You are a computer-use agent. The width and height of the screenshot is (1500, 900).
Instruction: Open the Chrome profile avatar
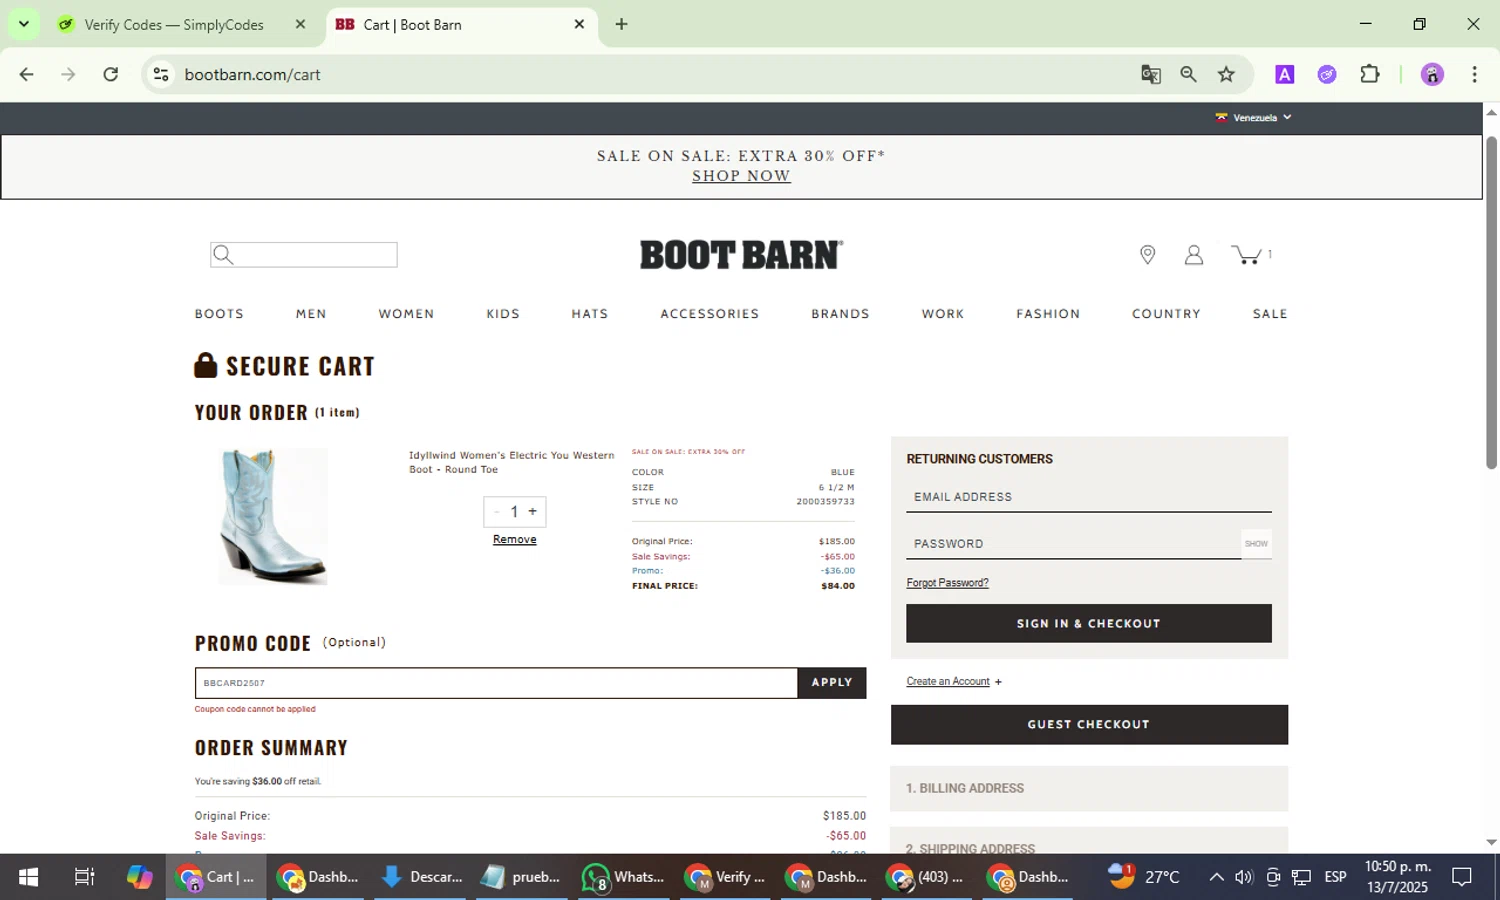point(1432,74)
